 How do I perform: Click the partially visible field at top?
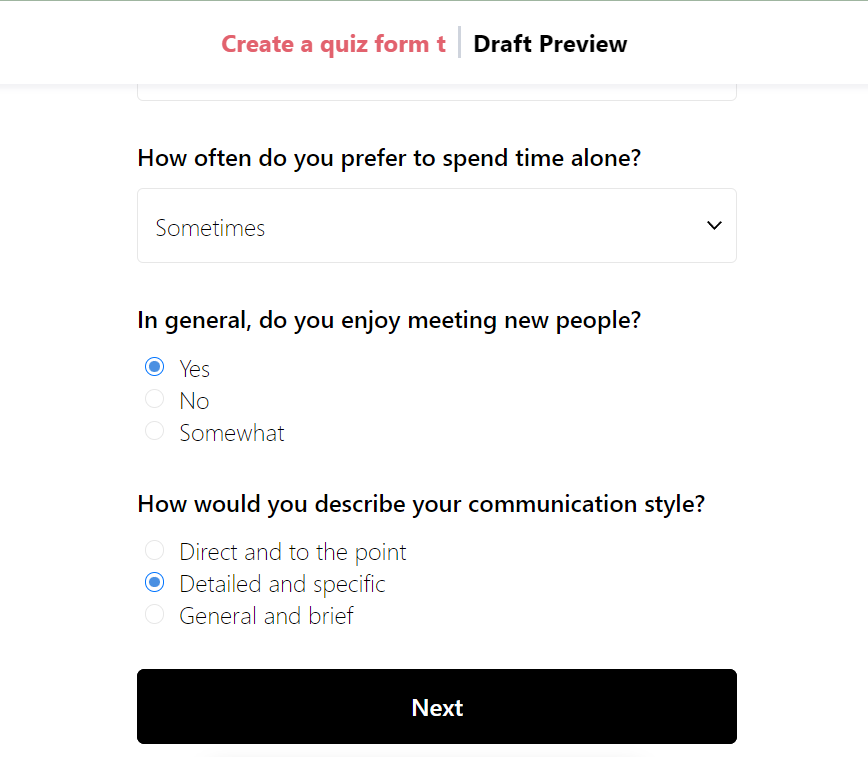point(437,90)
